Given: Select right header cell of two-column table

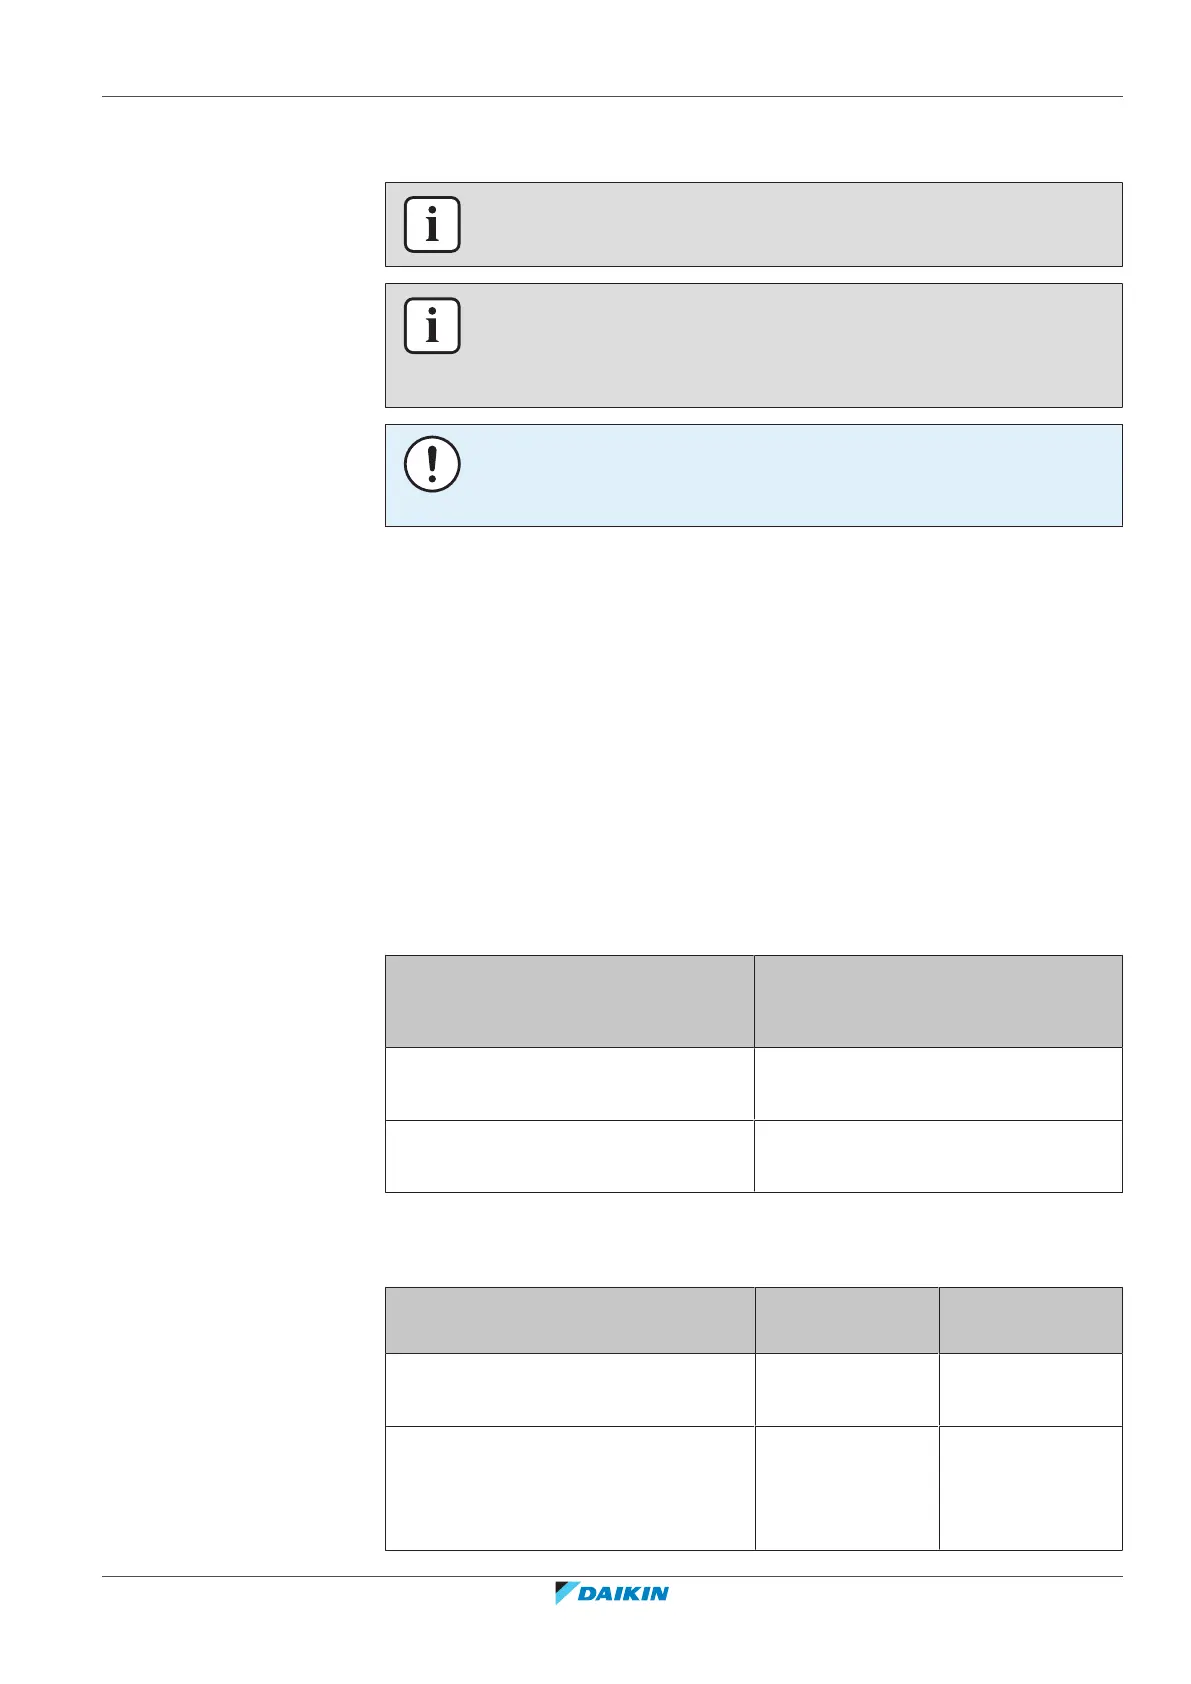Looking at the screenshot, I should point(938,1001).
